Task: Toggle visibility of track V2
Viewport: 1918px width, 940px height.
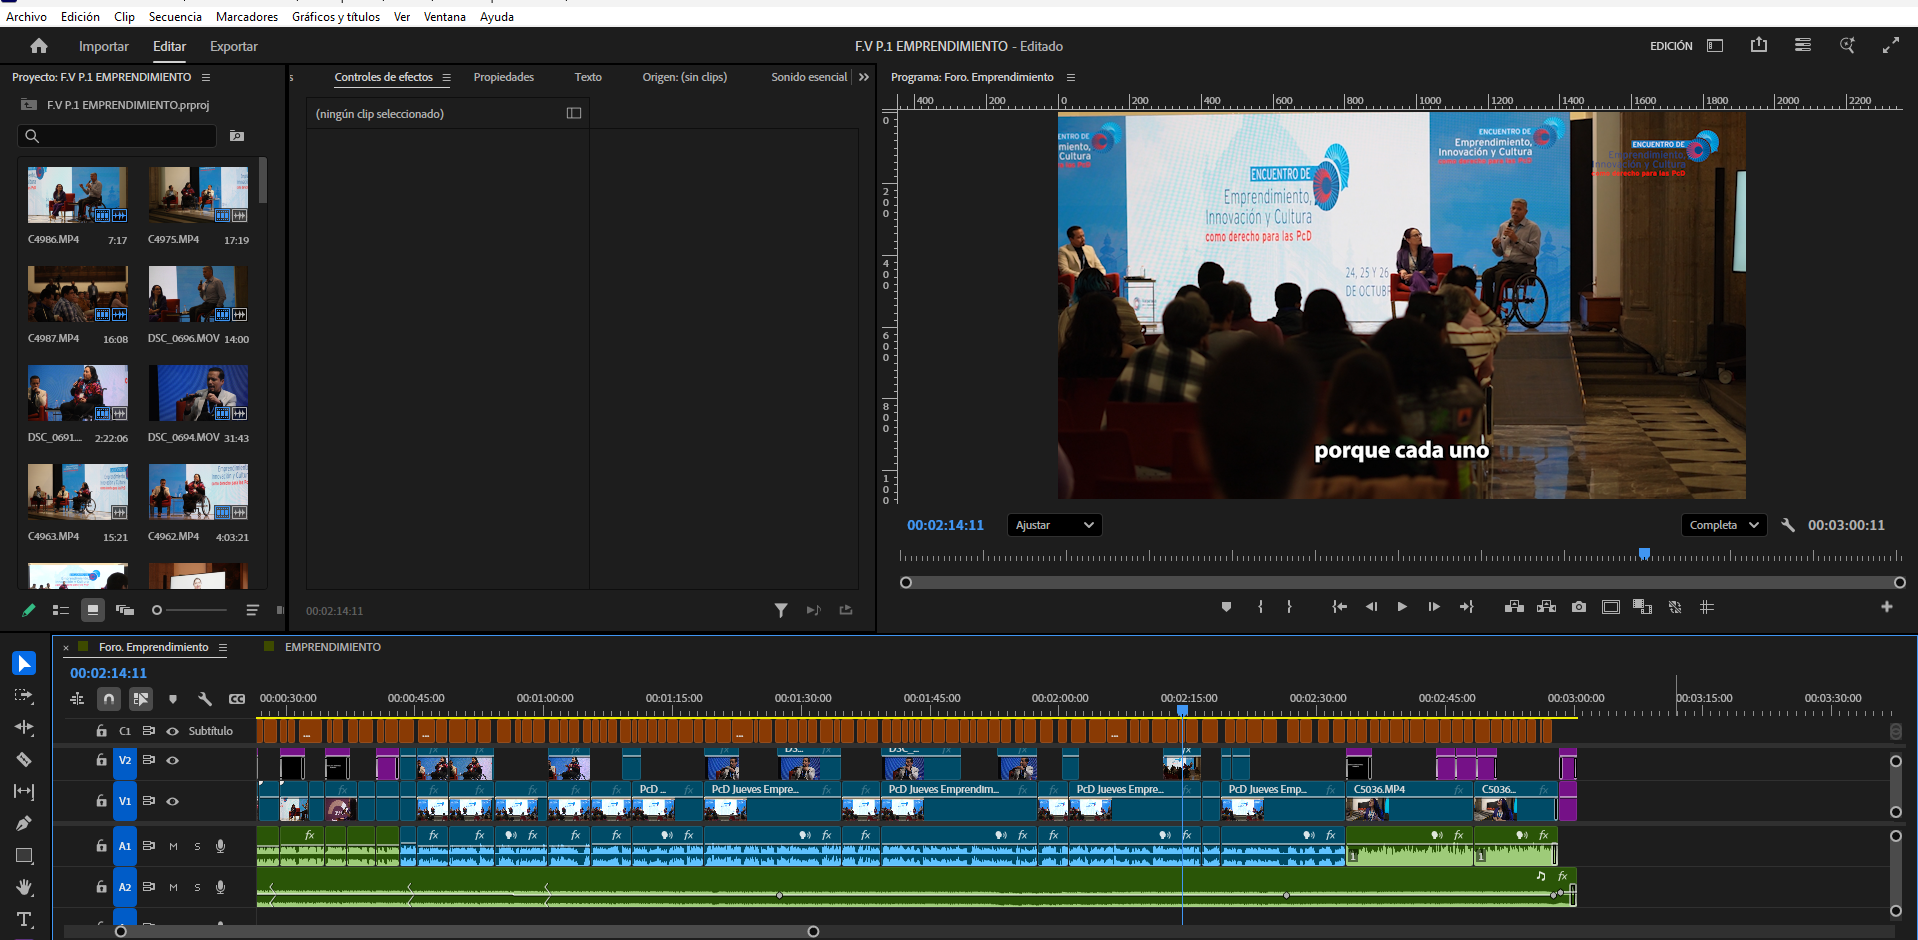Action: coord(173,761)
